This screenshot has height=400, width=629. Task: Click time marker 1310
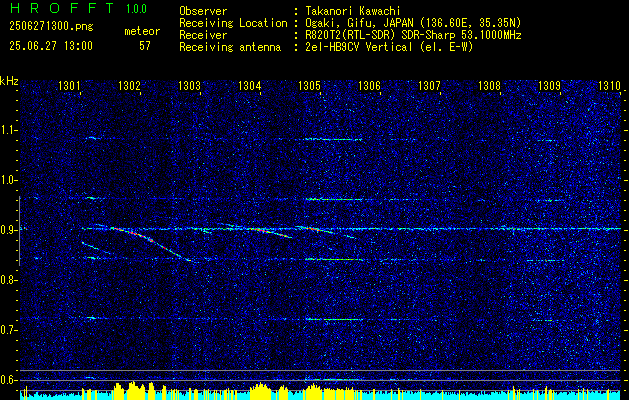[609, 85]
